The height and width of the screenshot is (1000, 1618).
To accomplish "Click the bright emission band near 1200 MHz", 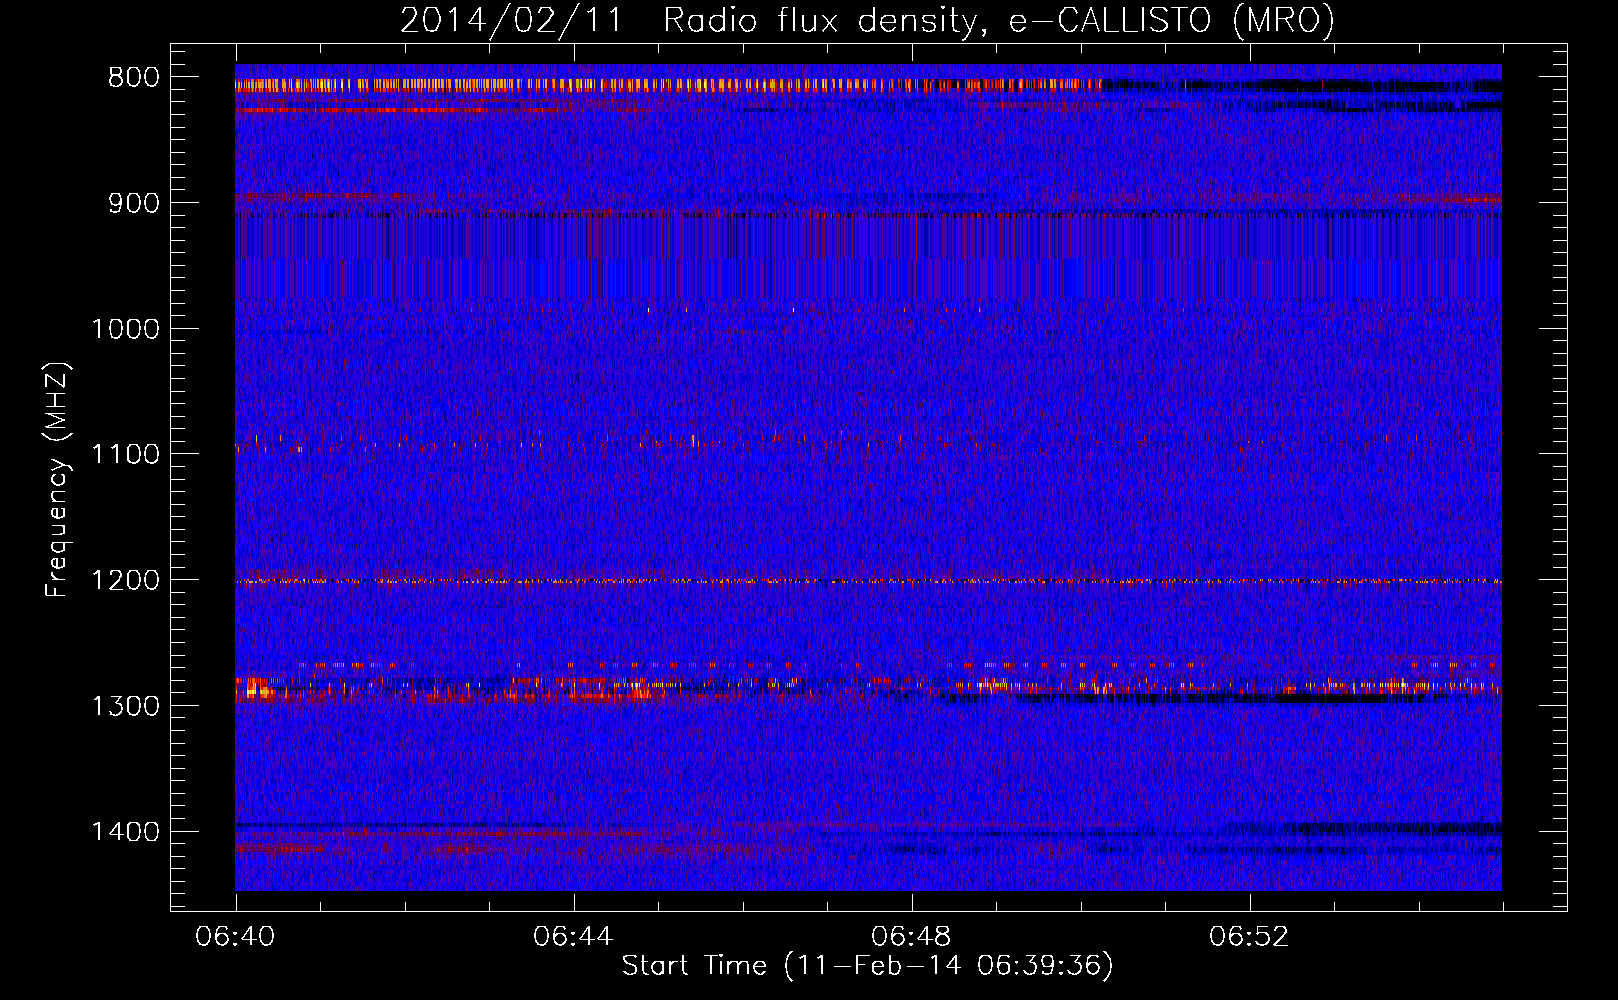I will click(868, 581).
